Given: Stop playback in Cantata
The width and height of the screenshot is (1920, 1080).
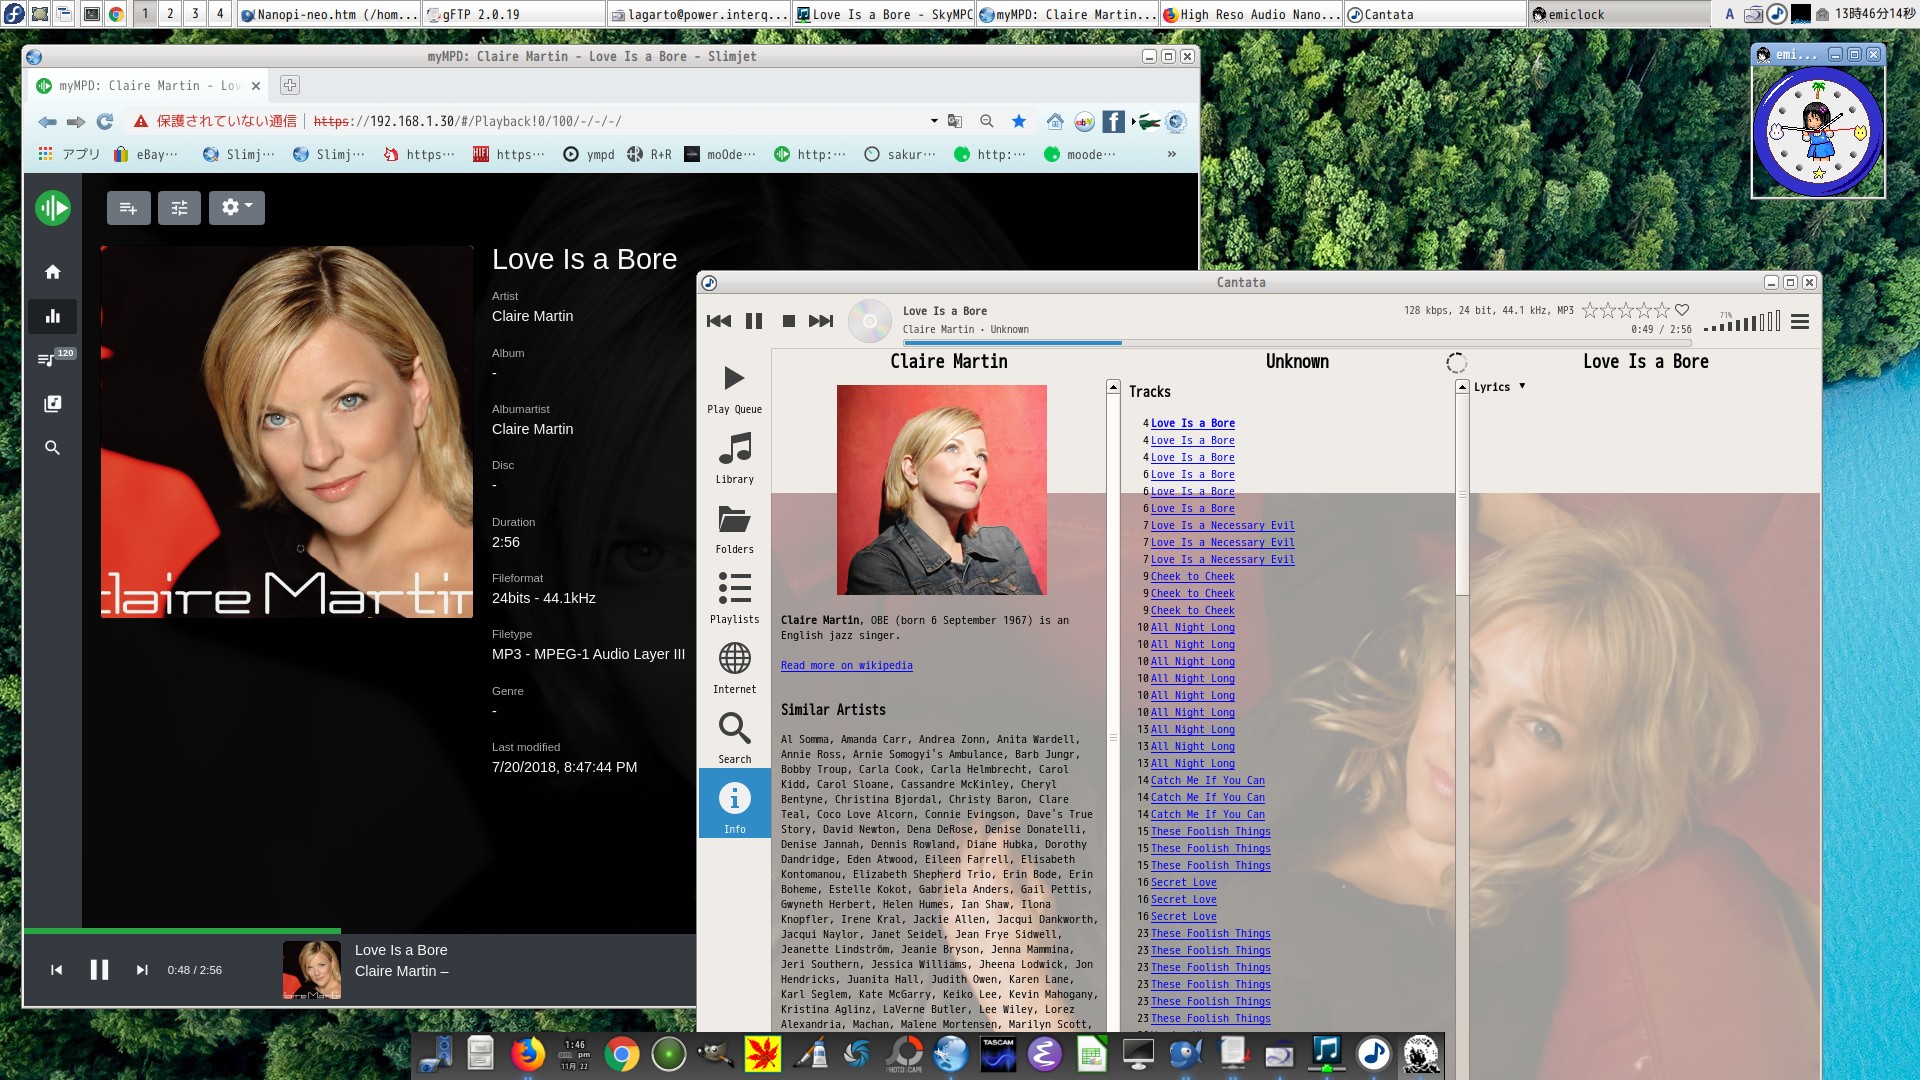Looking at the screenshot, I should (788, 321).
